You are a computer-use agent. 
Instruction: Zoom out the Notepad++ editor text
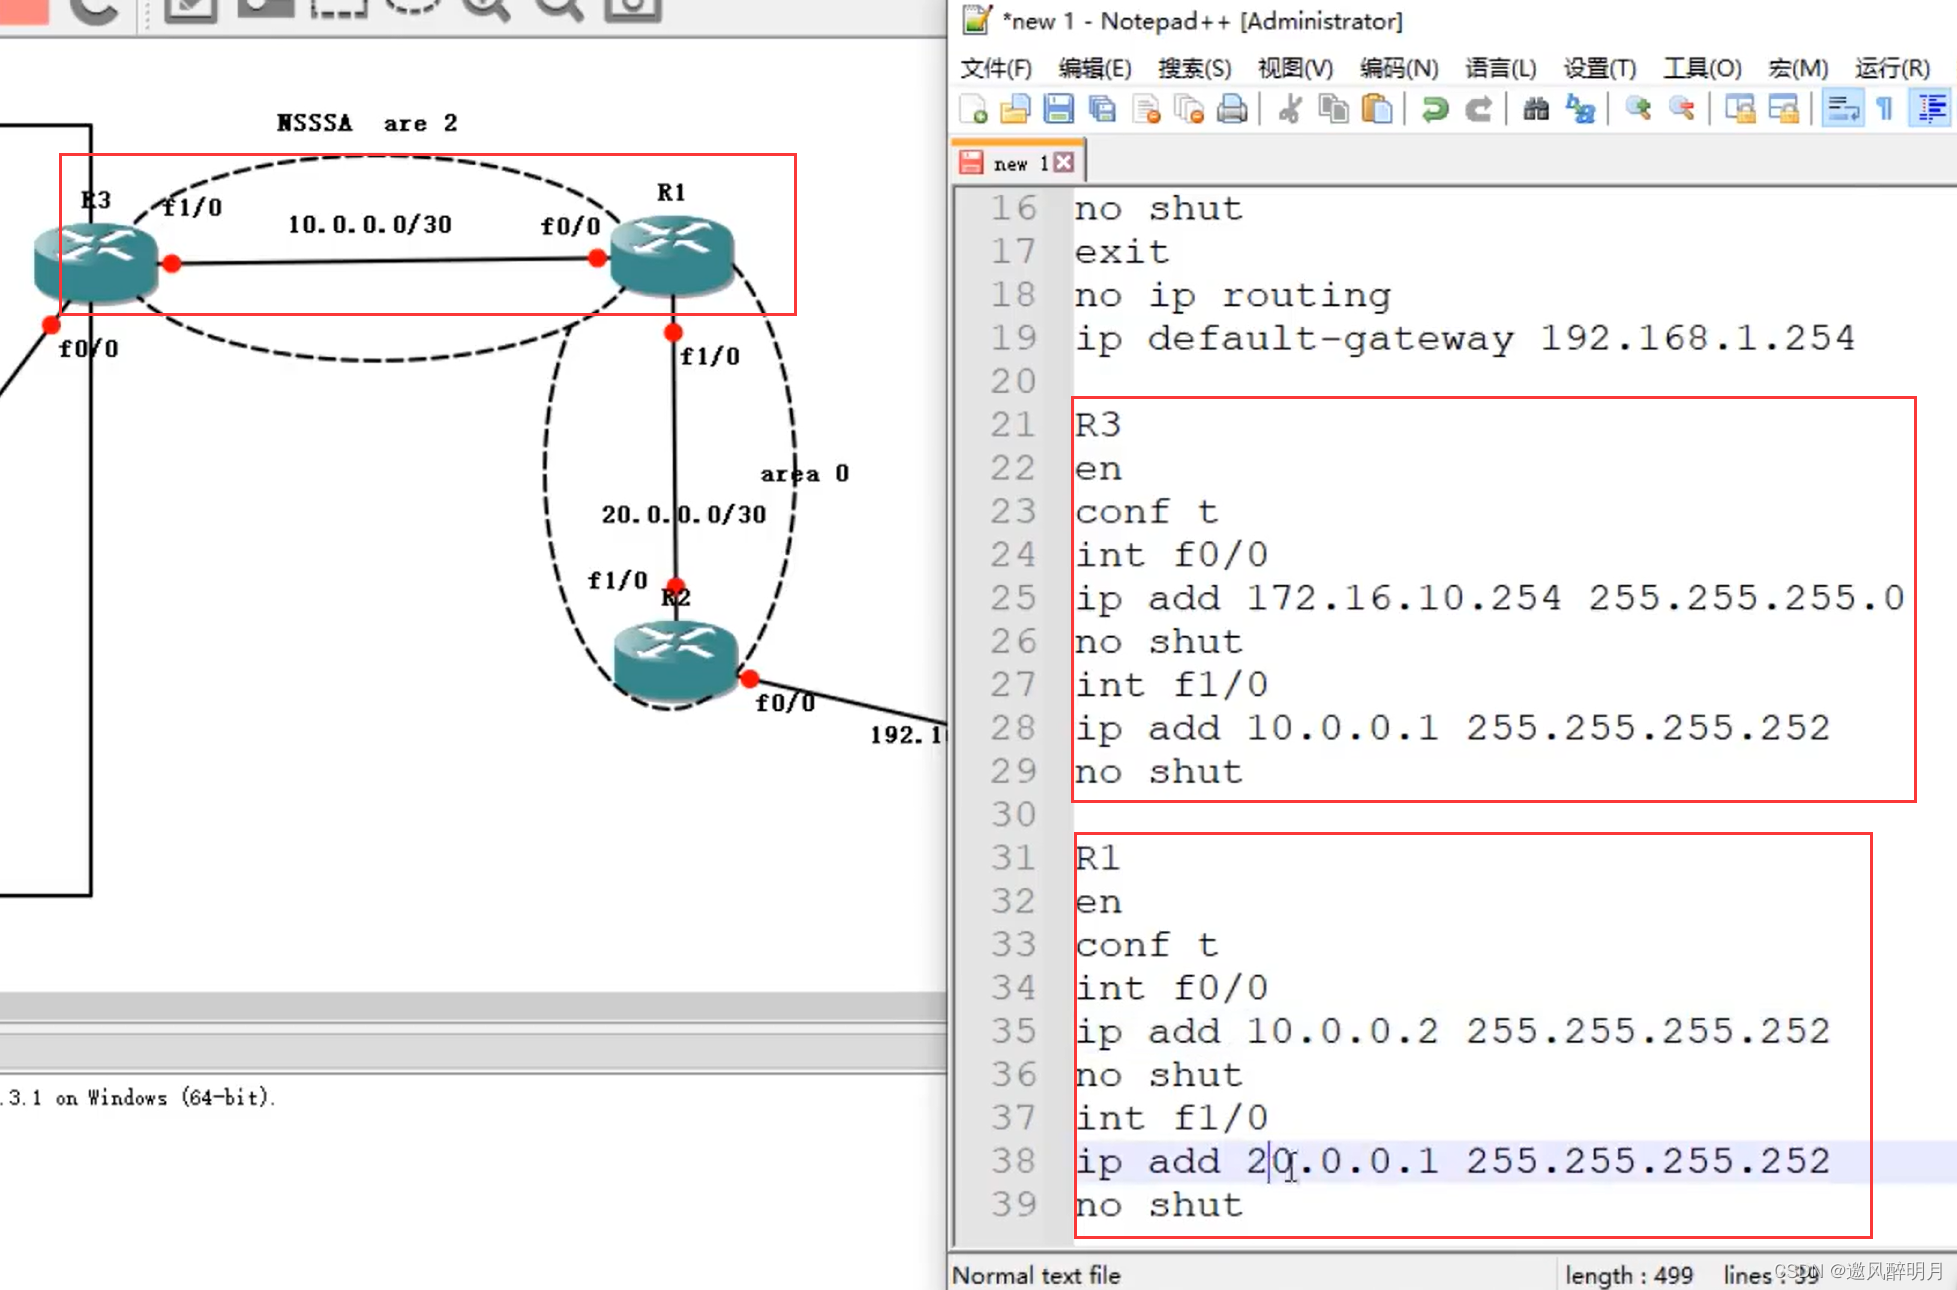1682,108
